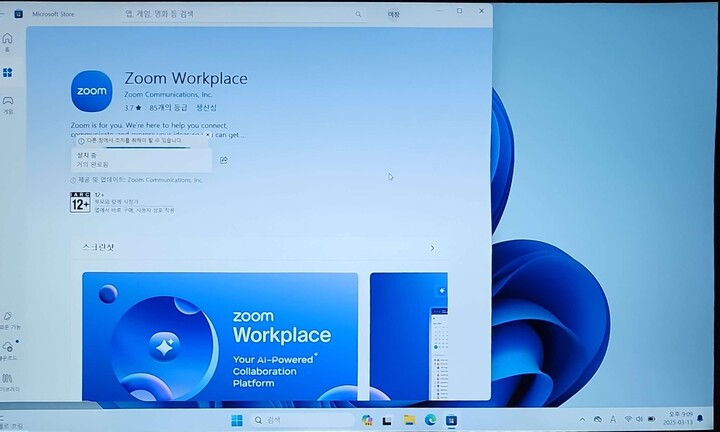Open File Explorer from the taskbar
The height and width of the screenshot is (432, 720).
409,420
